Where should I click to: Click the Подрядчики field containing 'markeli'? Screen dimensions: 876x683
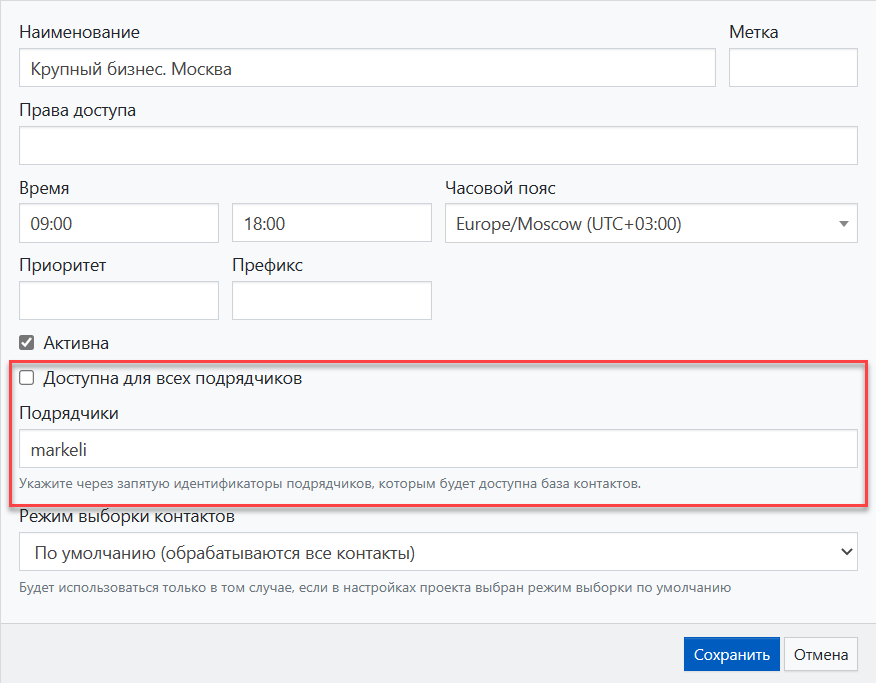[438, 449]
